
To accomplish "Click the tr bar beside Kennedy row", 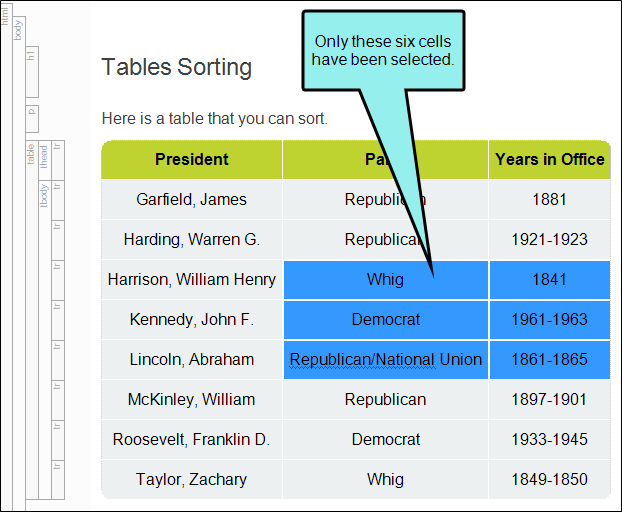I will (58, 320).
